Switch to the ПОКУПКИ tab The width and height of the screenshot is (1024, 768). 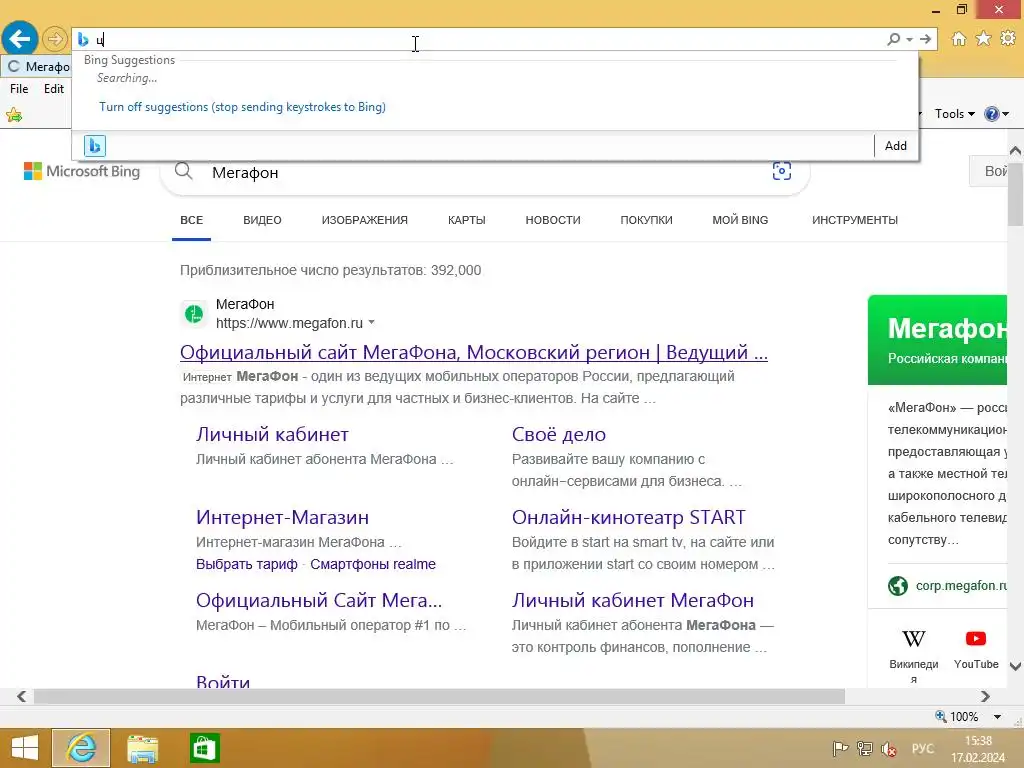(x=646, y=221)
